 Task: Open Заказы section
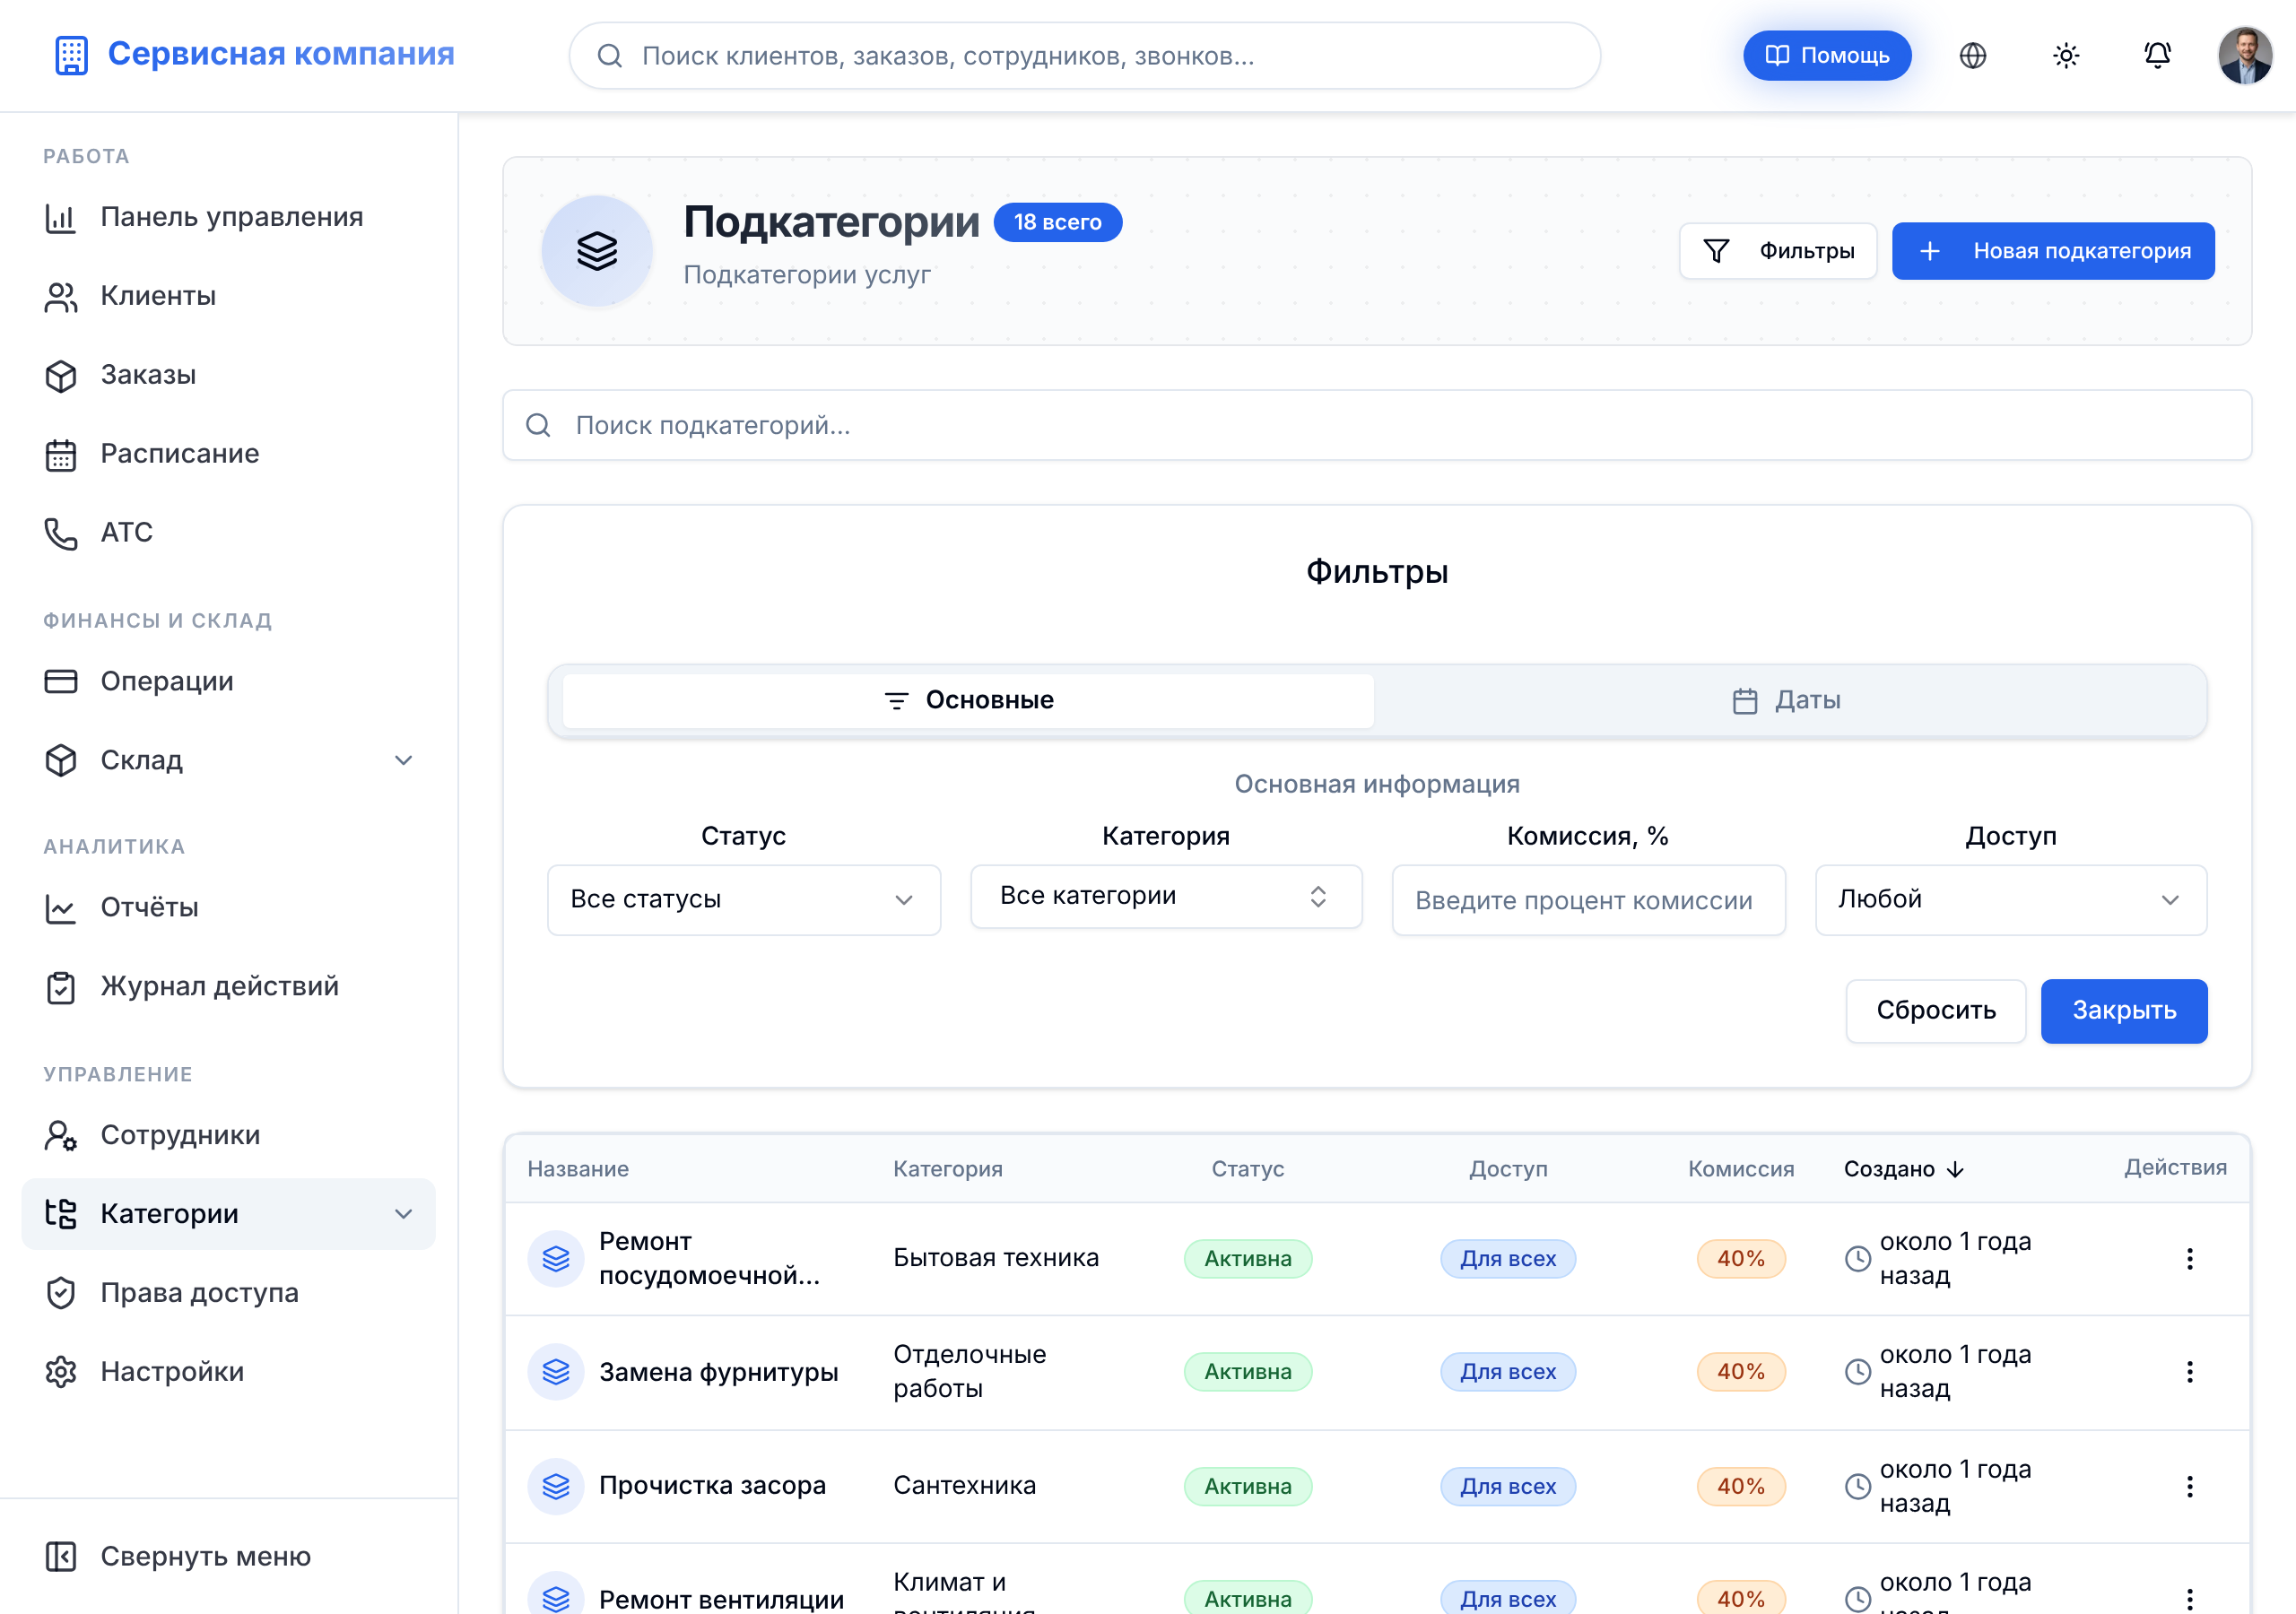(x=229, y=375)
